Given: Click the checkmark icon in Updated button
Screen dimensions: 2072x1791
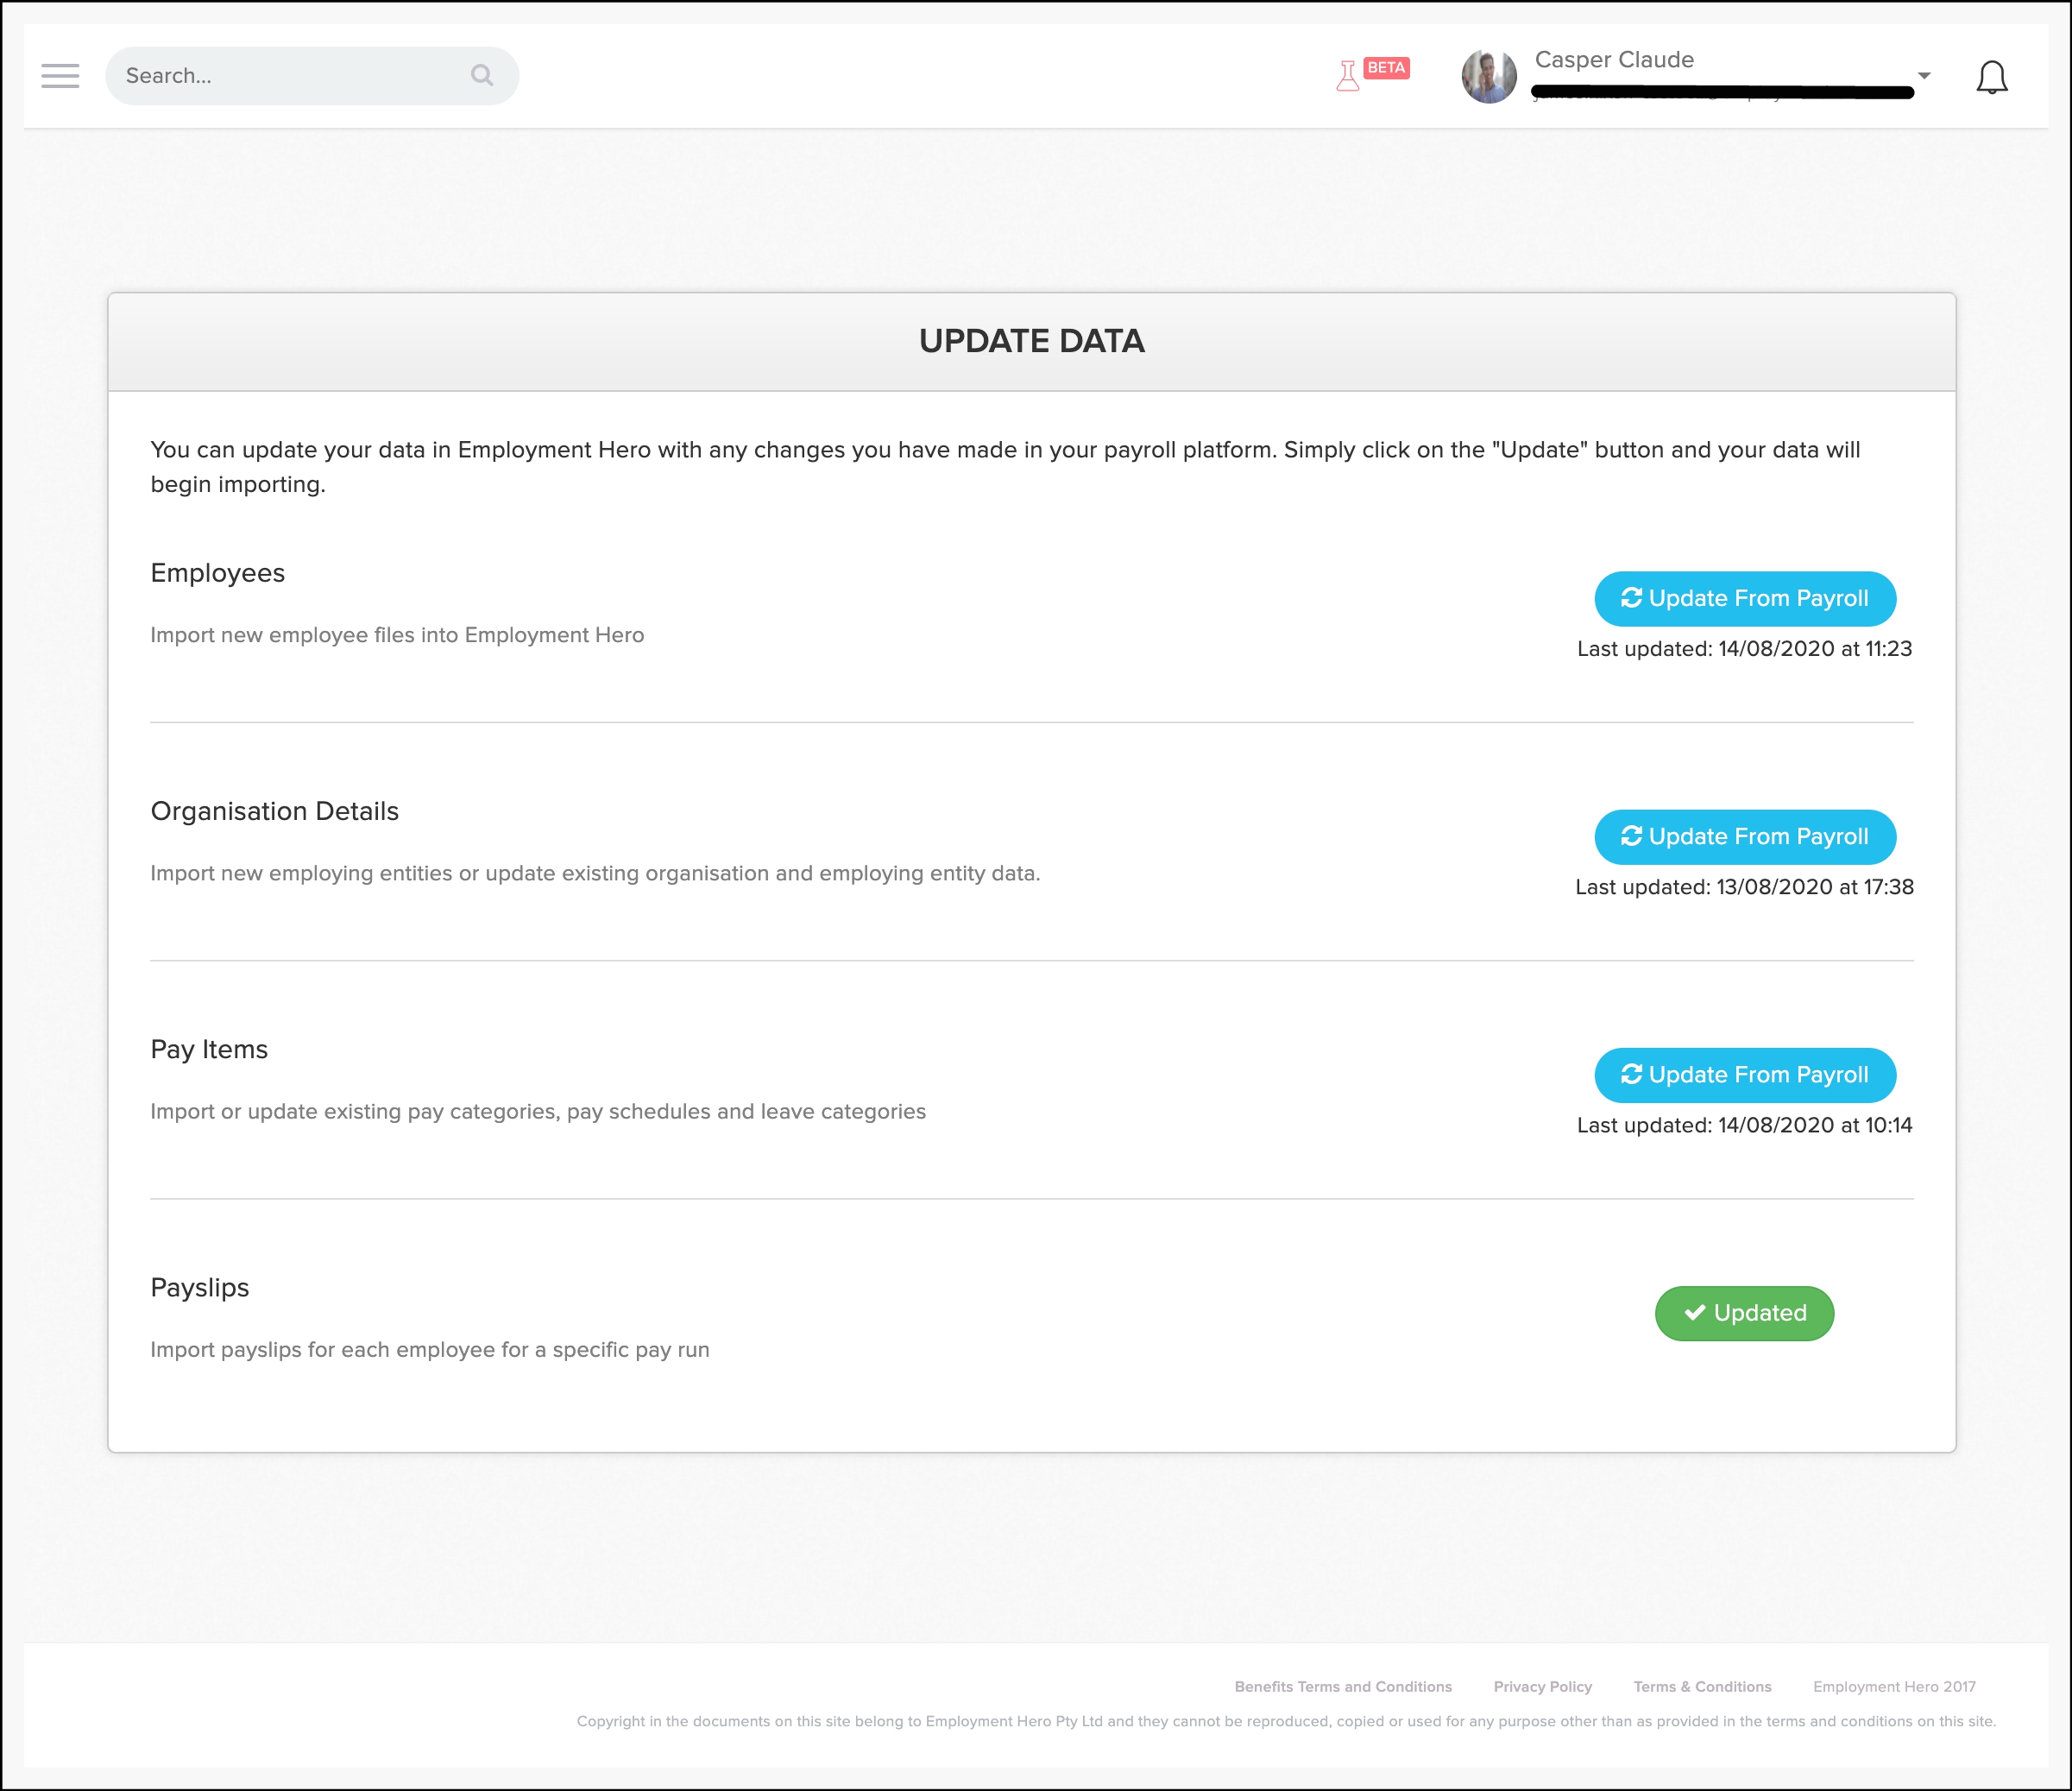Looking at the screenshot, I should point(1694,1313).
